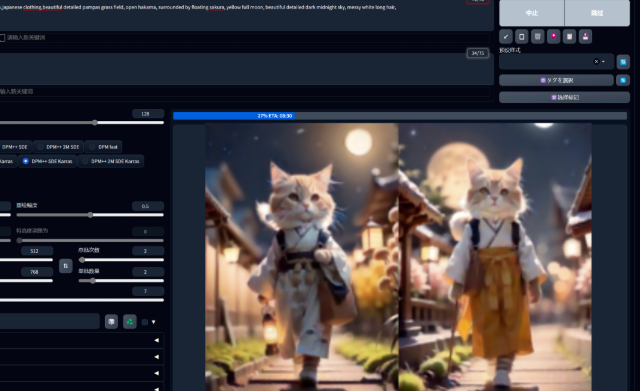Image resolution: width=642 pixels, height=391 pixels.
Task: Adjust the batch count slider under 512 row
Action: tap(121, 260)
